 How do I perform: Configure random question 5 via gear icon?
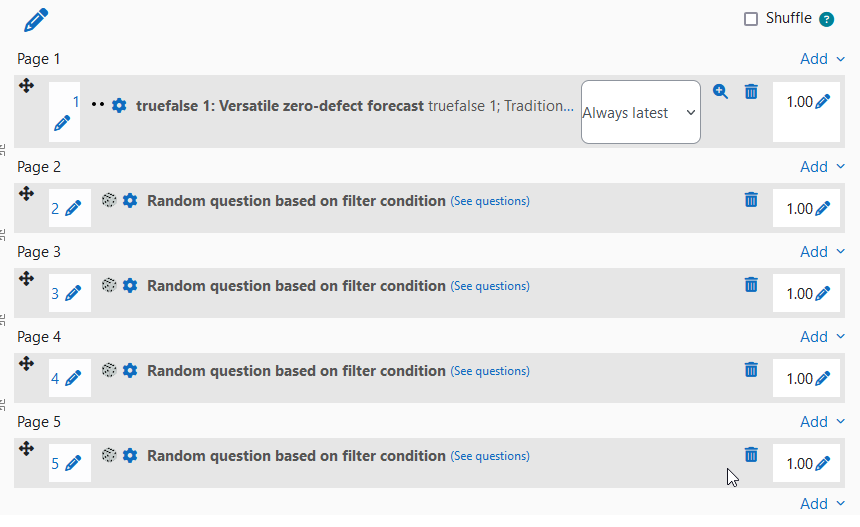[130, 455]
